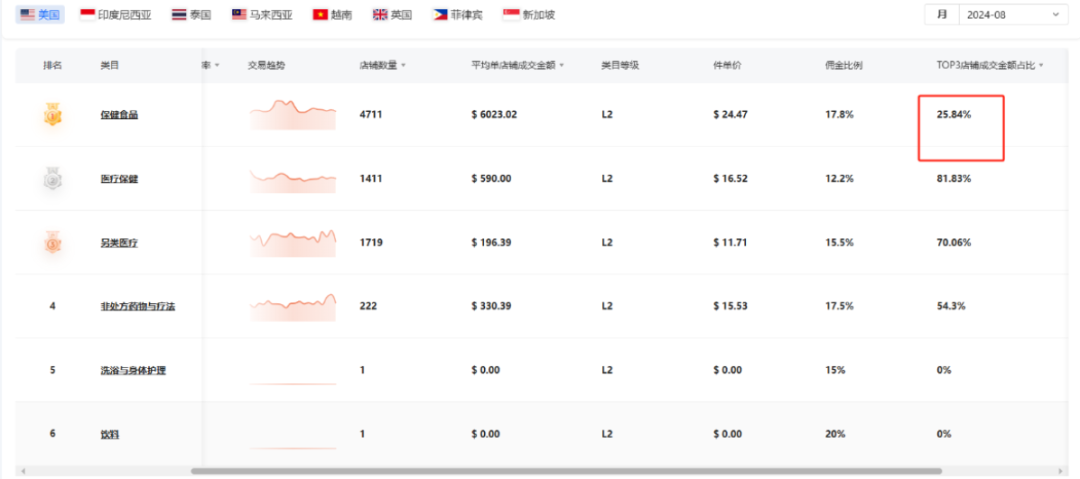
Task: Open the 非处方药物与疗法 category link
Action: click(x=138, y=306)
